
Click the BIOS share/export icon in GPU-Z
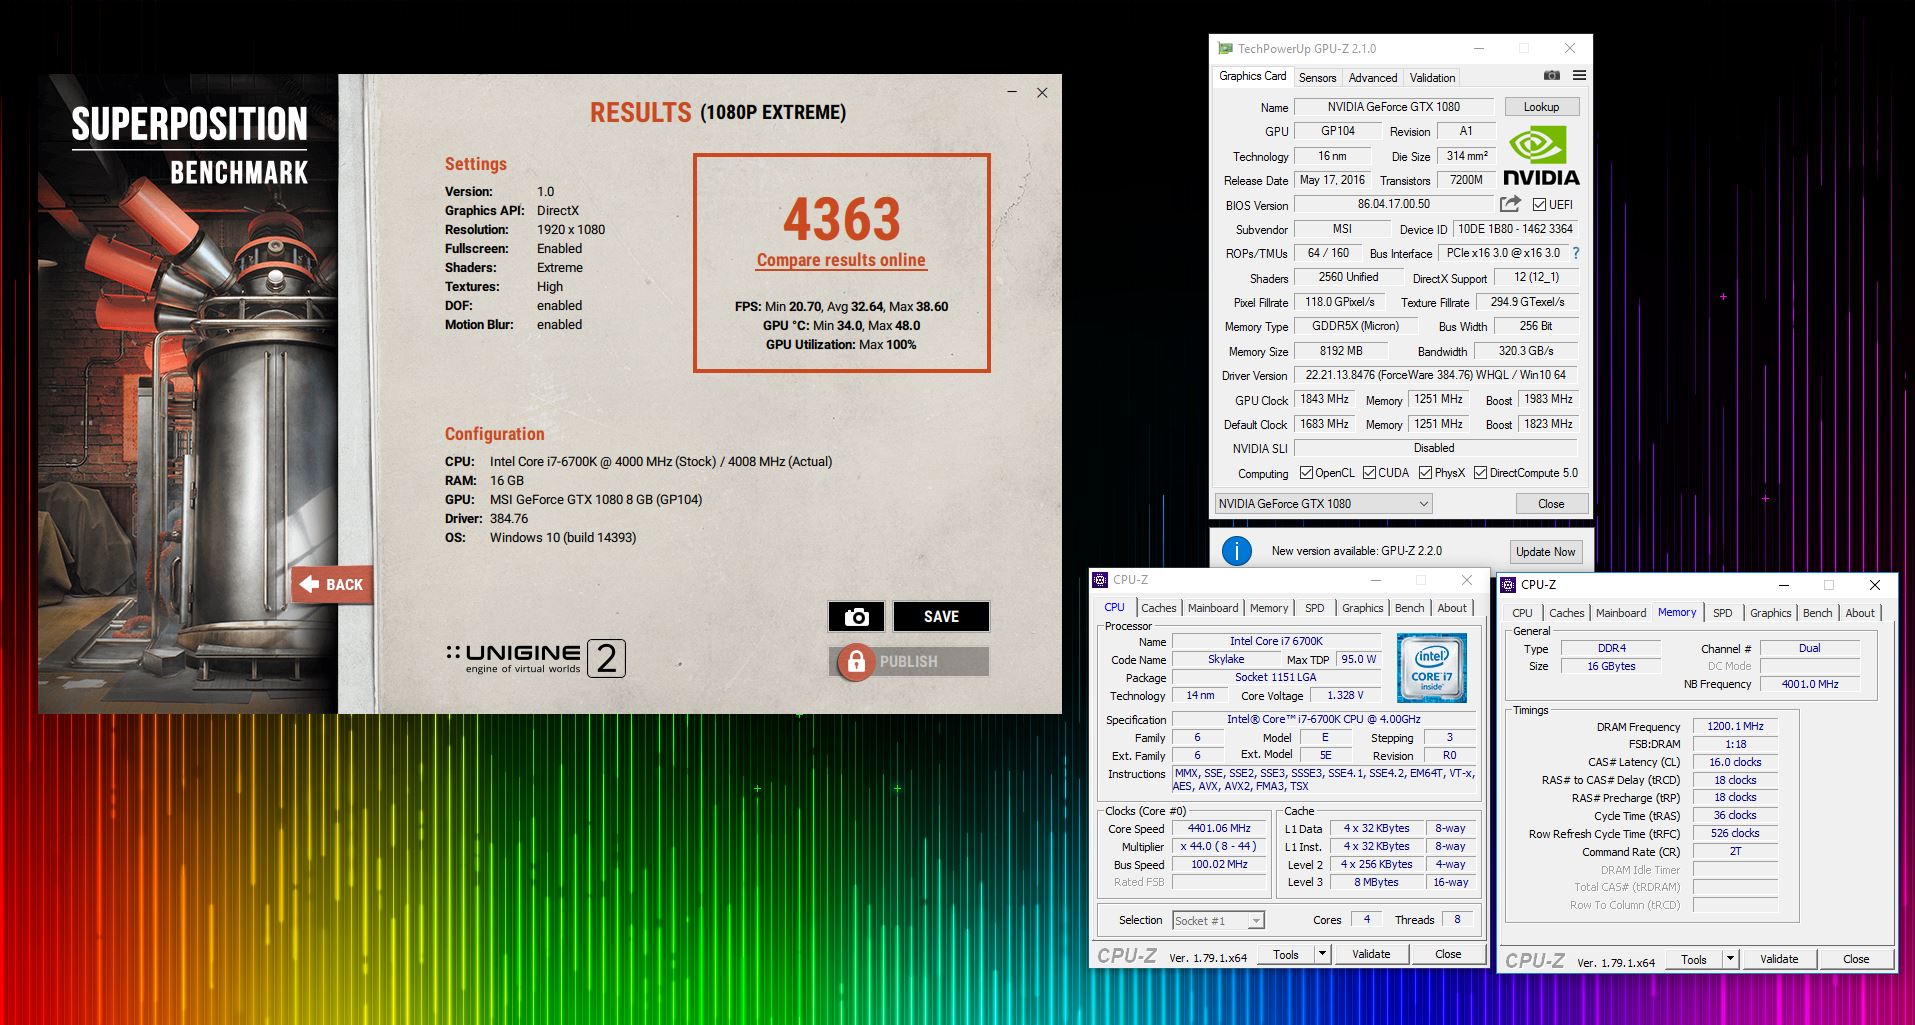(x=1510, y=204)
